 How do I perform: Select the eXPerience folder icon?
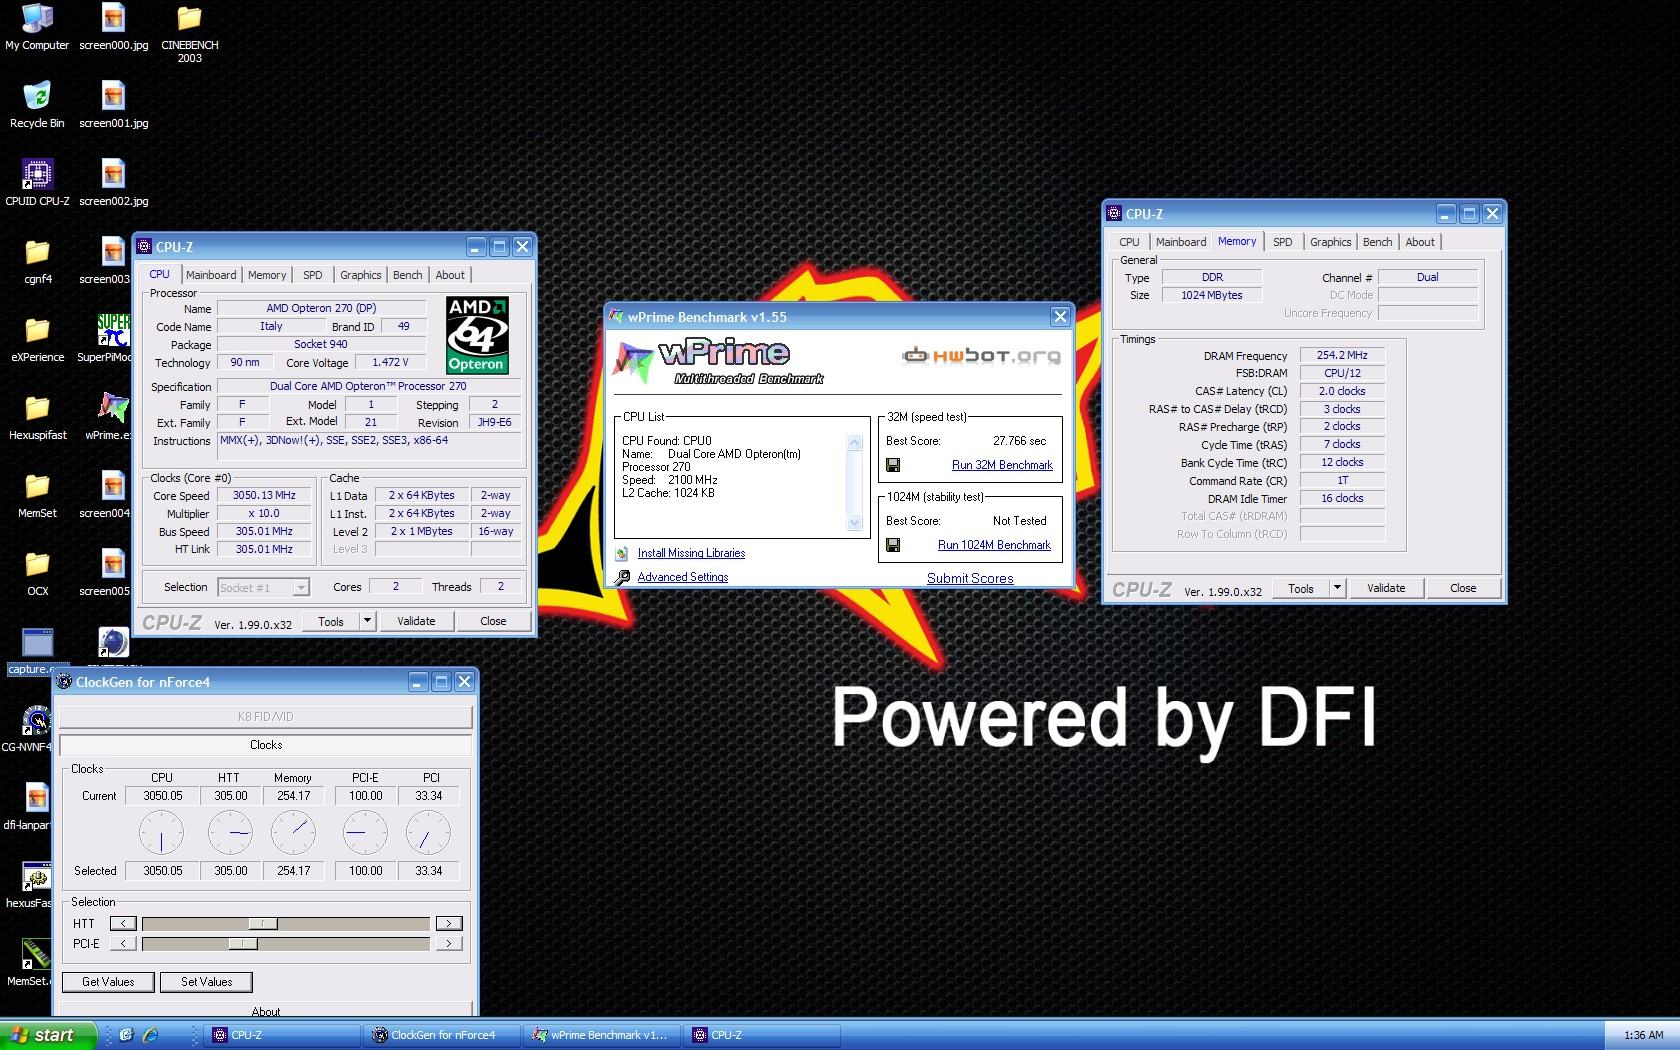pyautogui.click(x=37, y=339)
